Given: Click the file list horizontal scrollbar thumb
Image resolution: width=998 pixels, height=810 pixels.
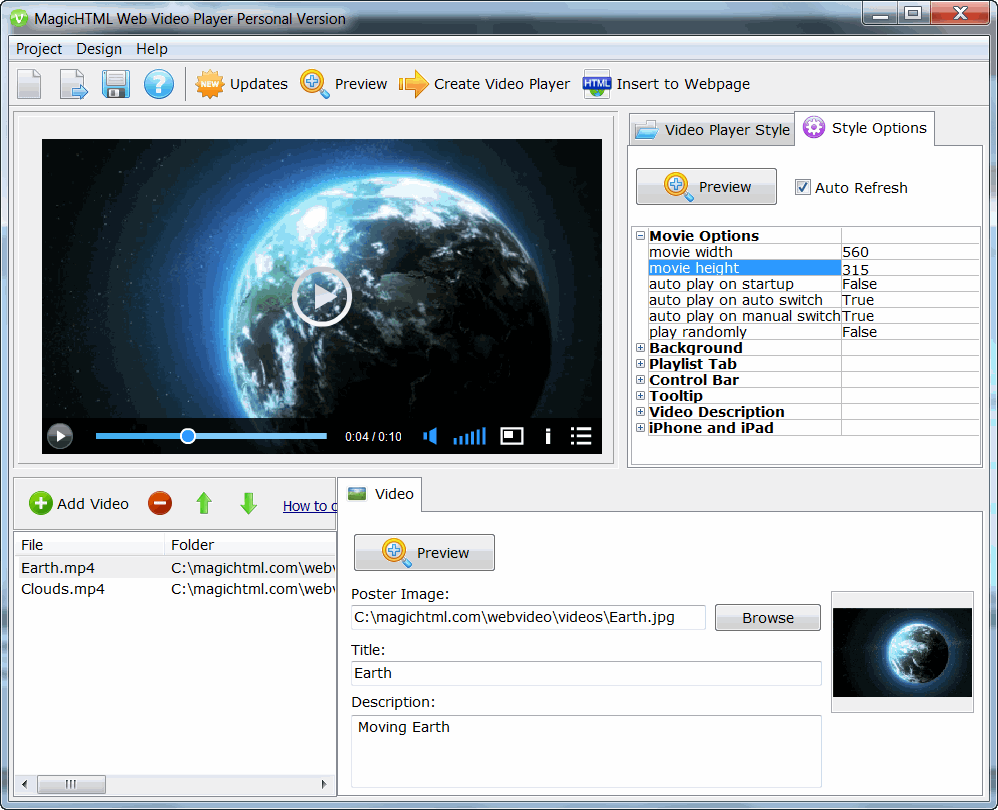Looking at the screenshot, I should click(x=71, y=784).
